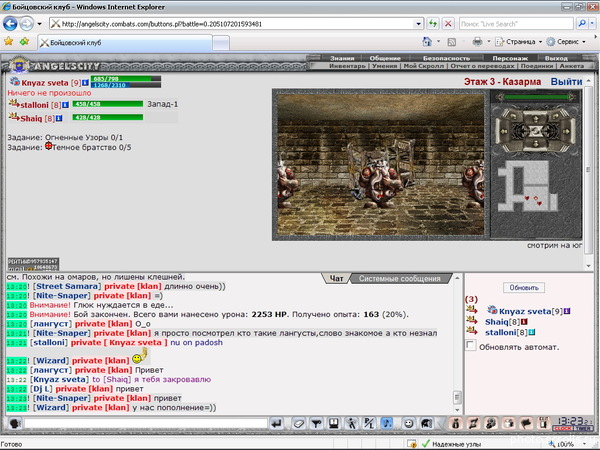Click stalloni's info icon in the party list
The height and width of the screenshot is (450, 600).
[65, 105]
